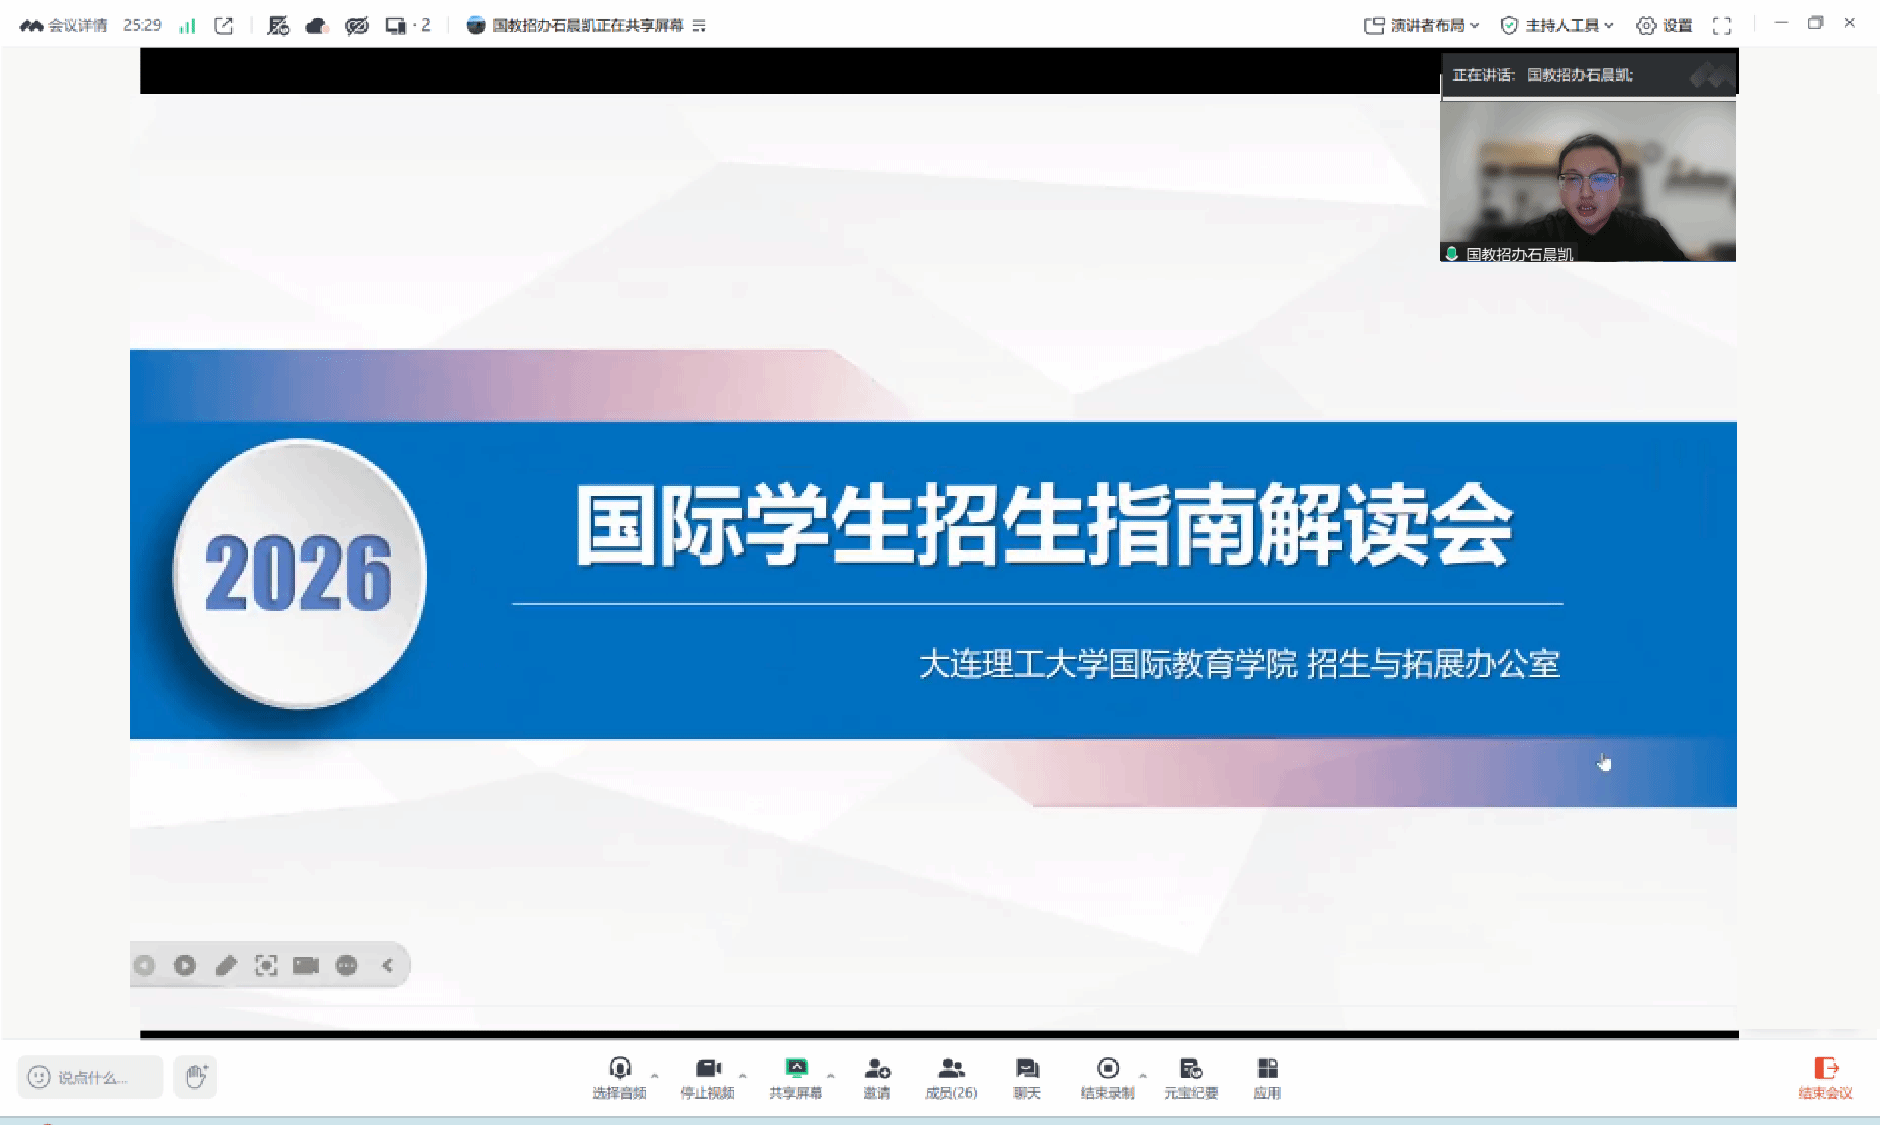Open 设置 settings

(x=1664, y=26)
